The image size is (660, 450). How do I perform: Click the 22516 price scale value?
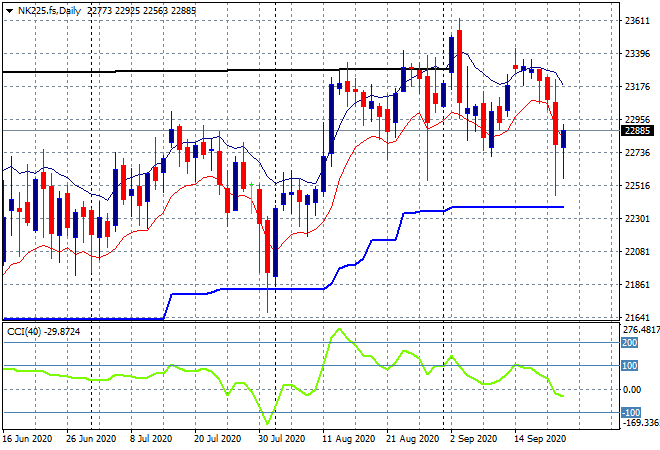tap(637, 186)
